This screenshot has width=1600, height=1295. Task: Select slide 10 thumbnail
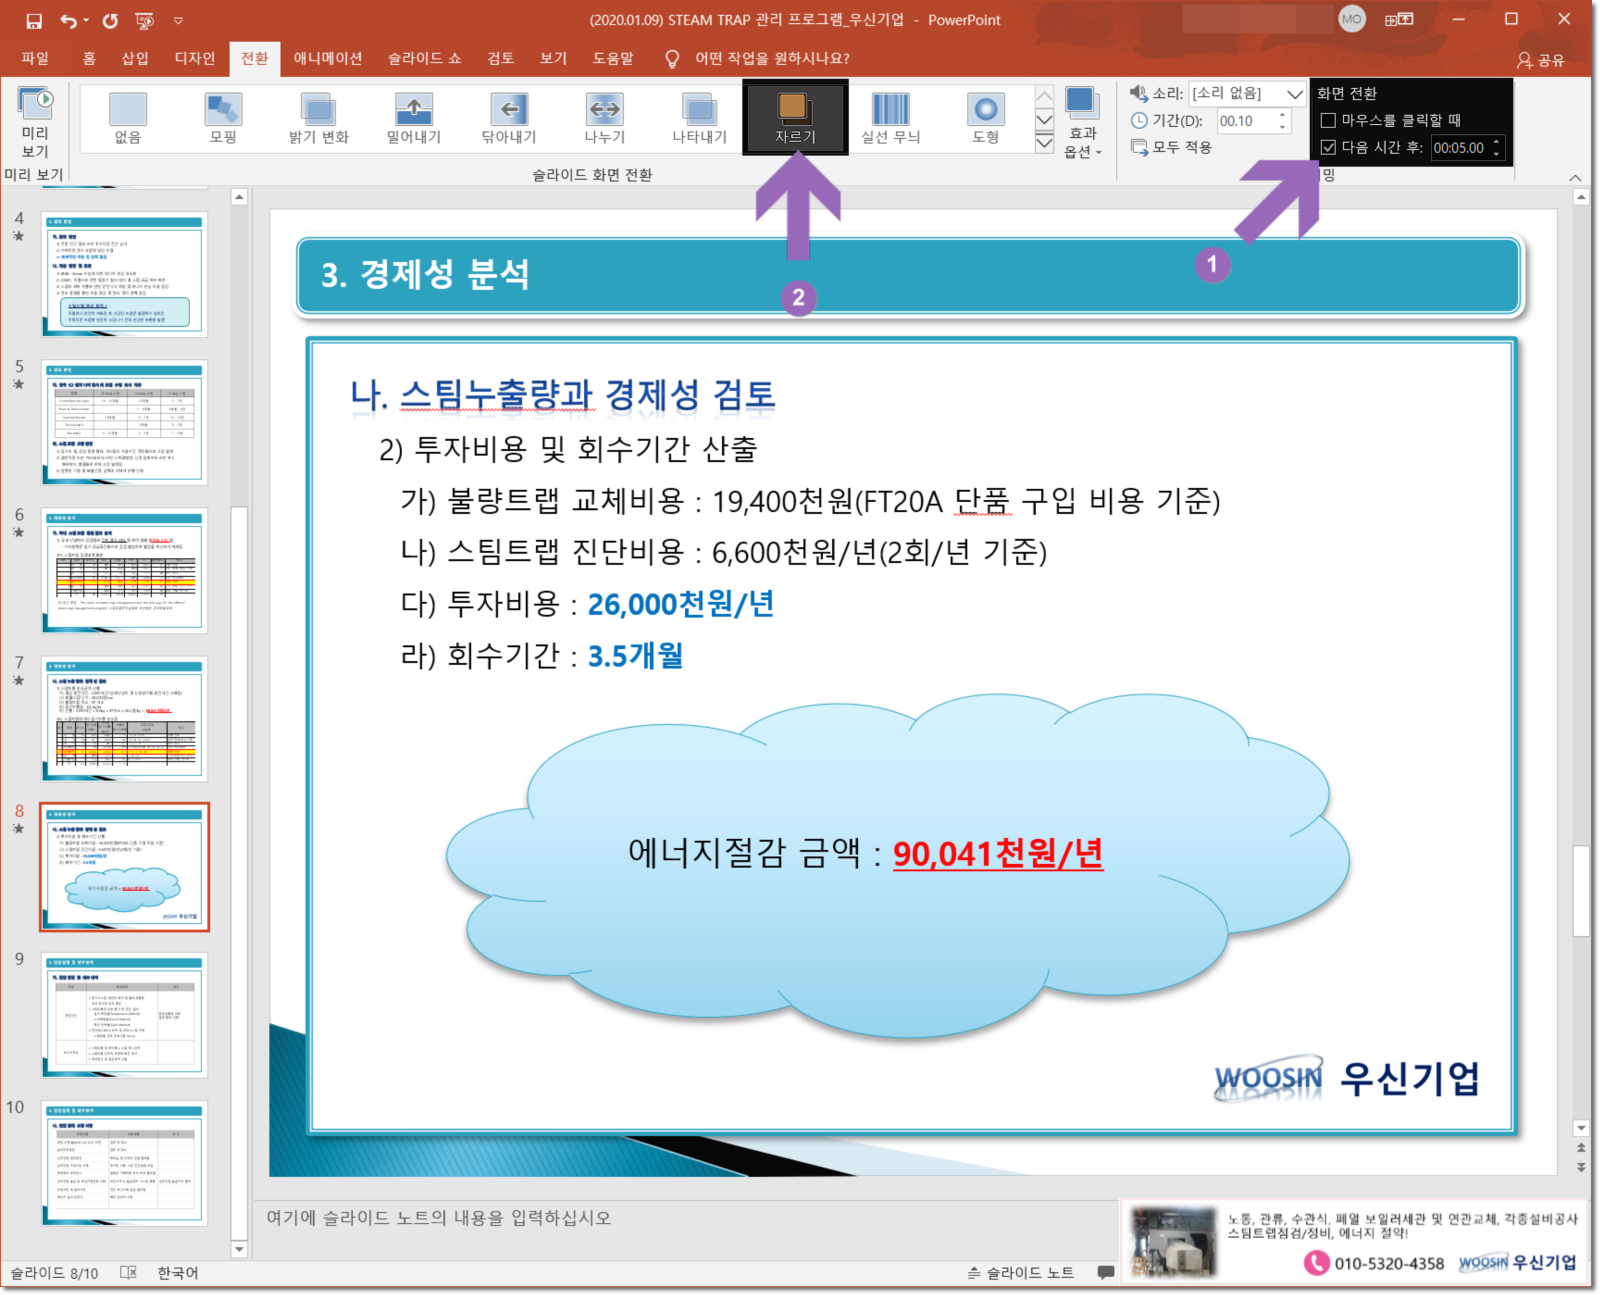(x=124, y=1163)
